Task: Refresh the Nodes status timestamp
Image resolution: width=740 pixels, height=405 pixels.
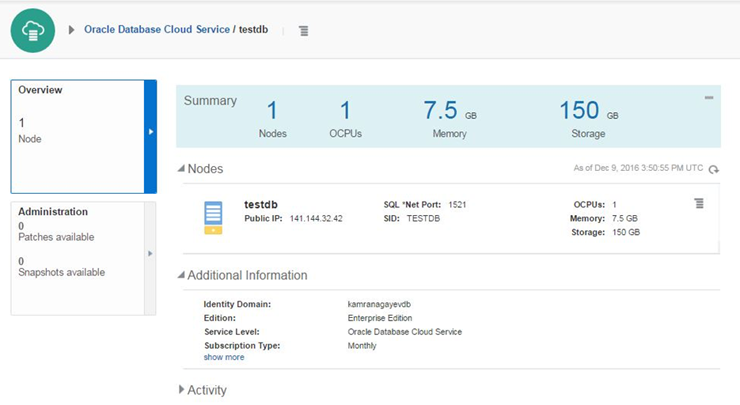Action: 713,170
